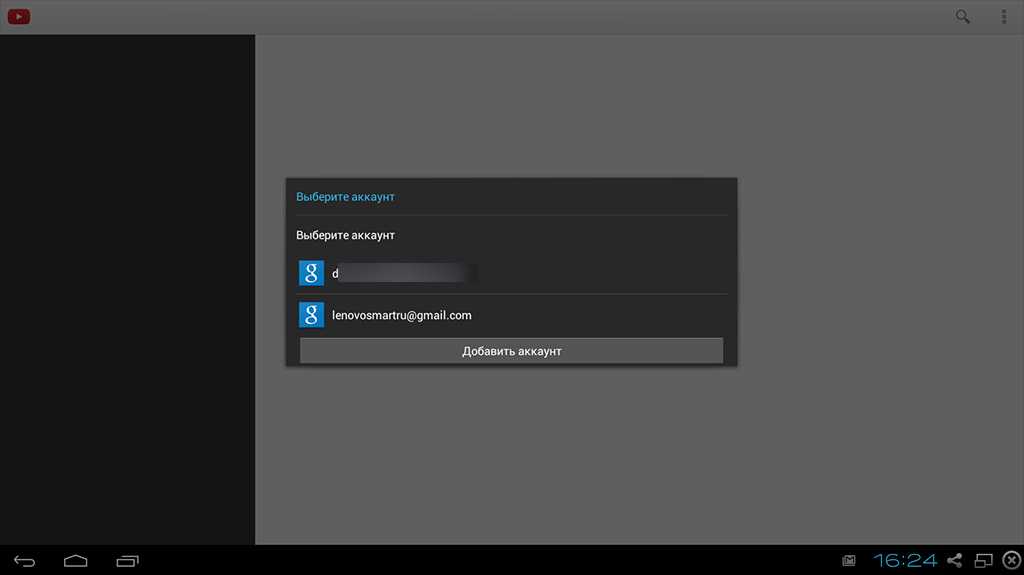Tap the share icon in status bar
Screen dimensions: 1024x575
[x=955, y=561]
